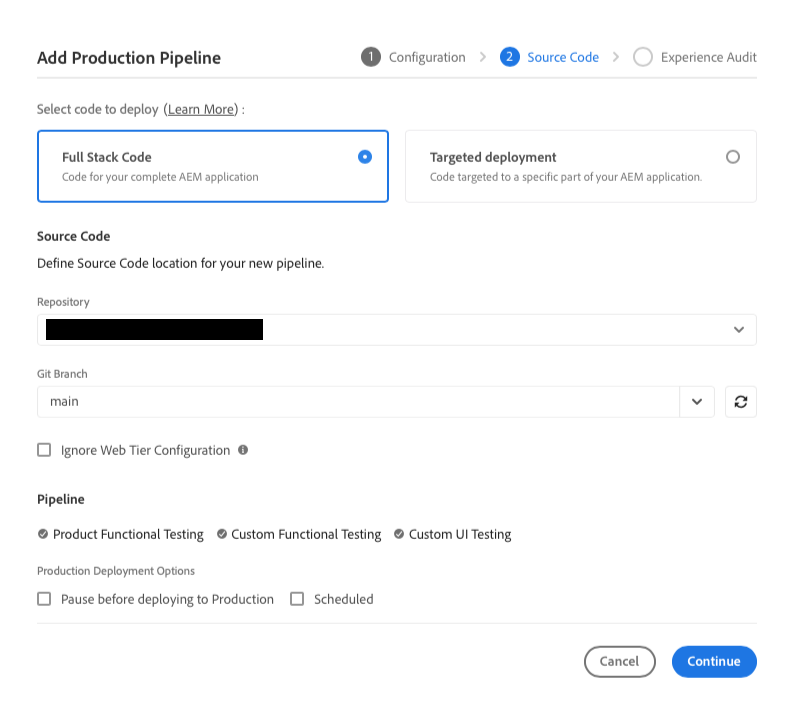794x713 pixels.
Task: Open the Git Branch dropdown arrow
Action: coord(697,402)
